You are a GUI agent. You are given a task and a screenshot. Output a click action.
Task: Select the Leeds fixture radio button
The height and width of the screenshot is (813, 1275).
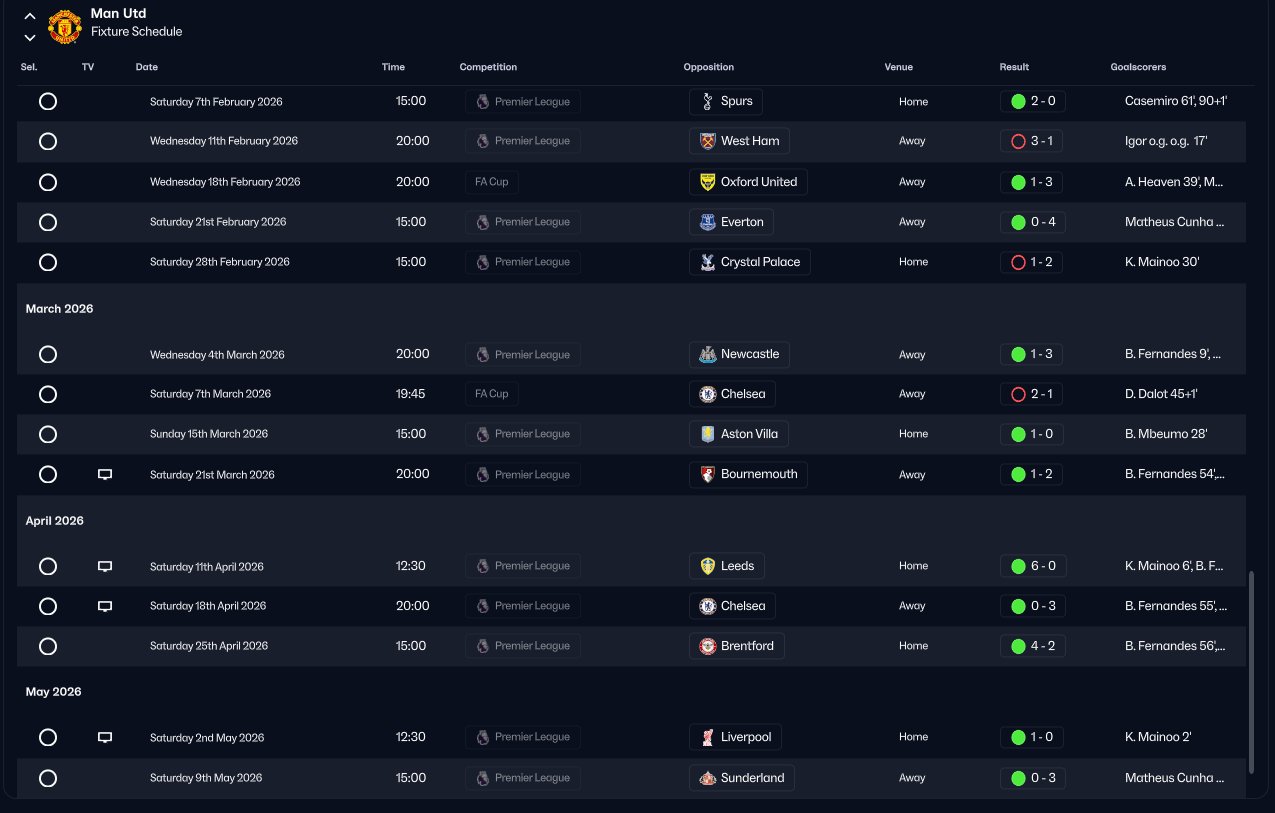click(48, 567)
